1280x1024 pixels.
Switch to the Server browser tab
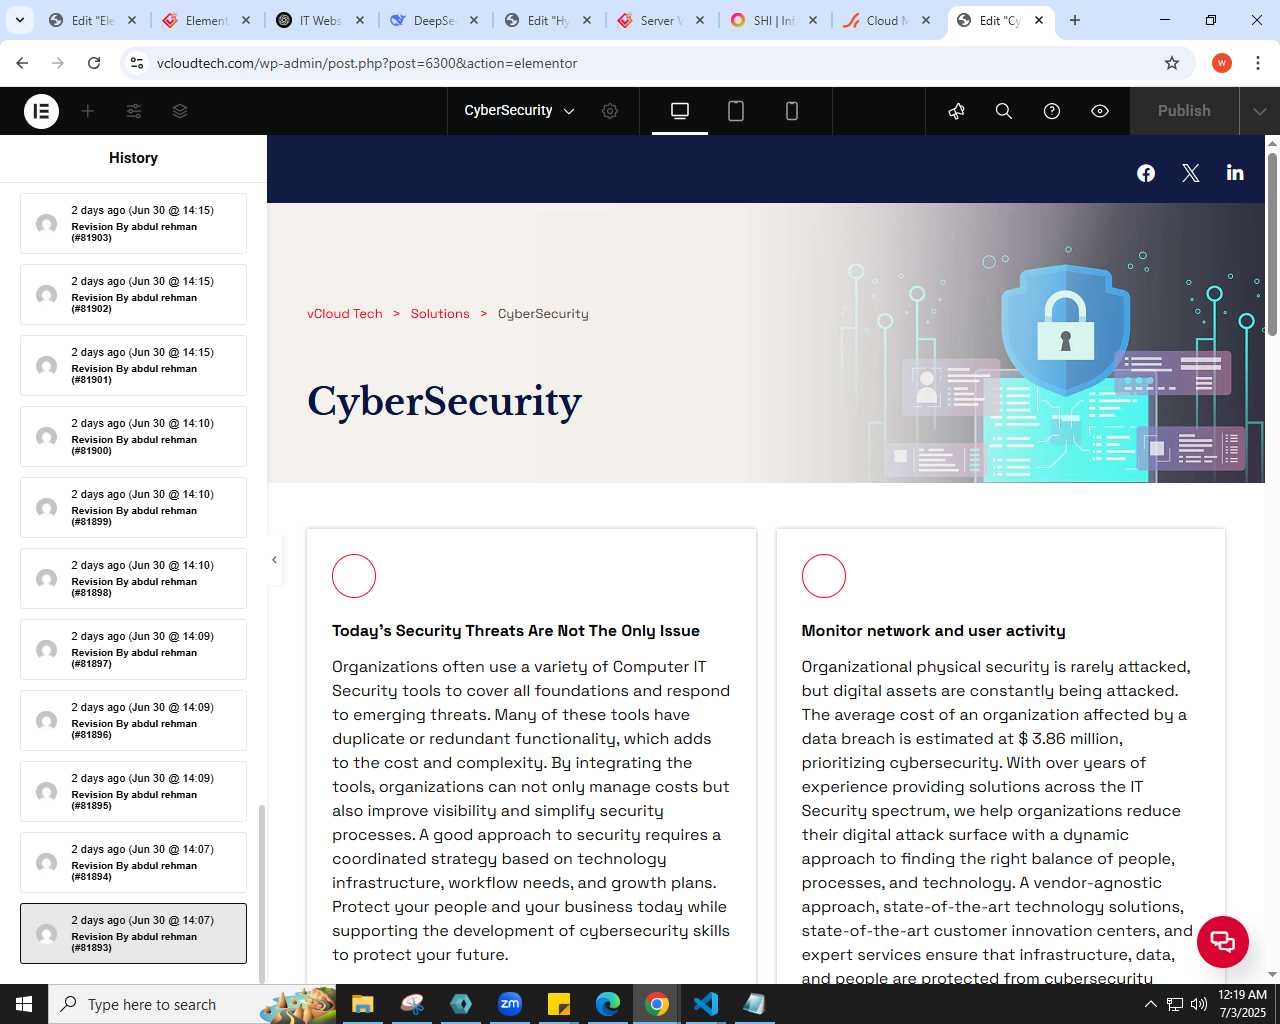661,20
